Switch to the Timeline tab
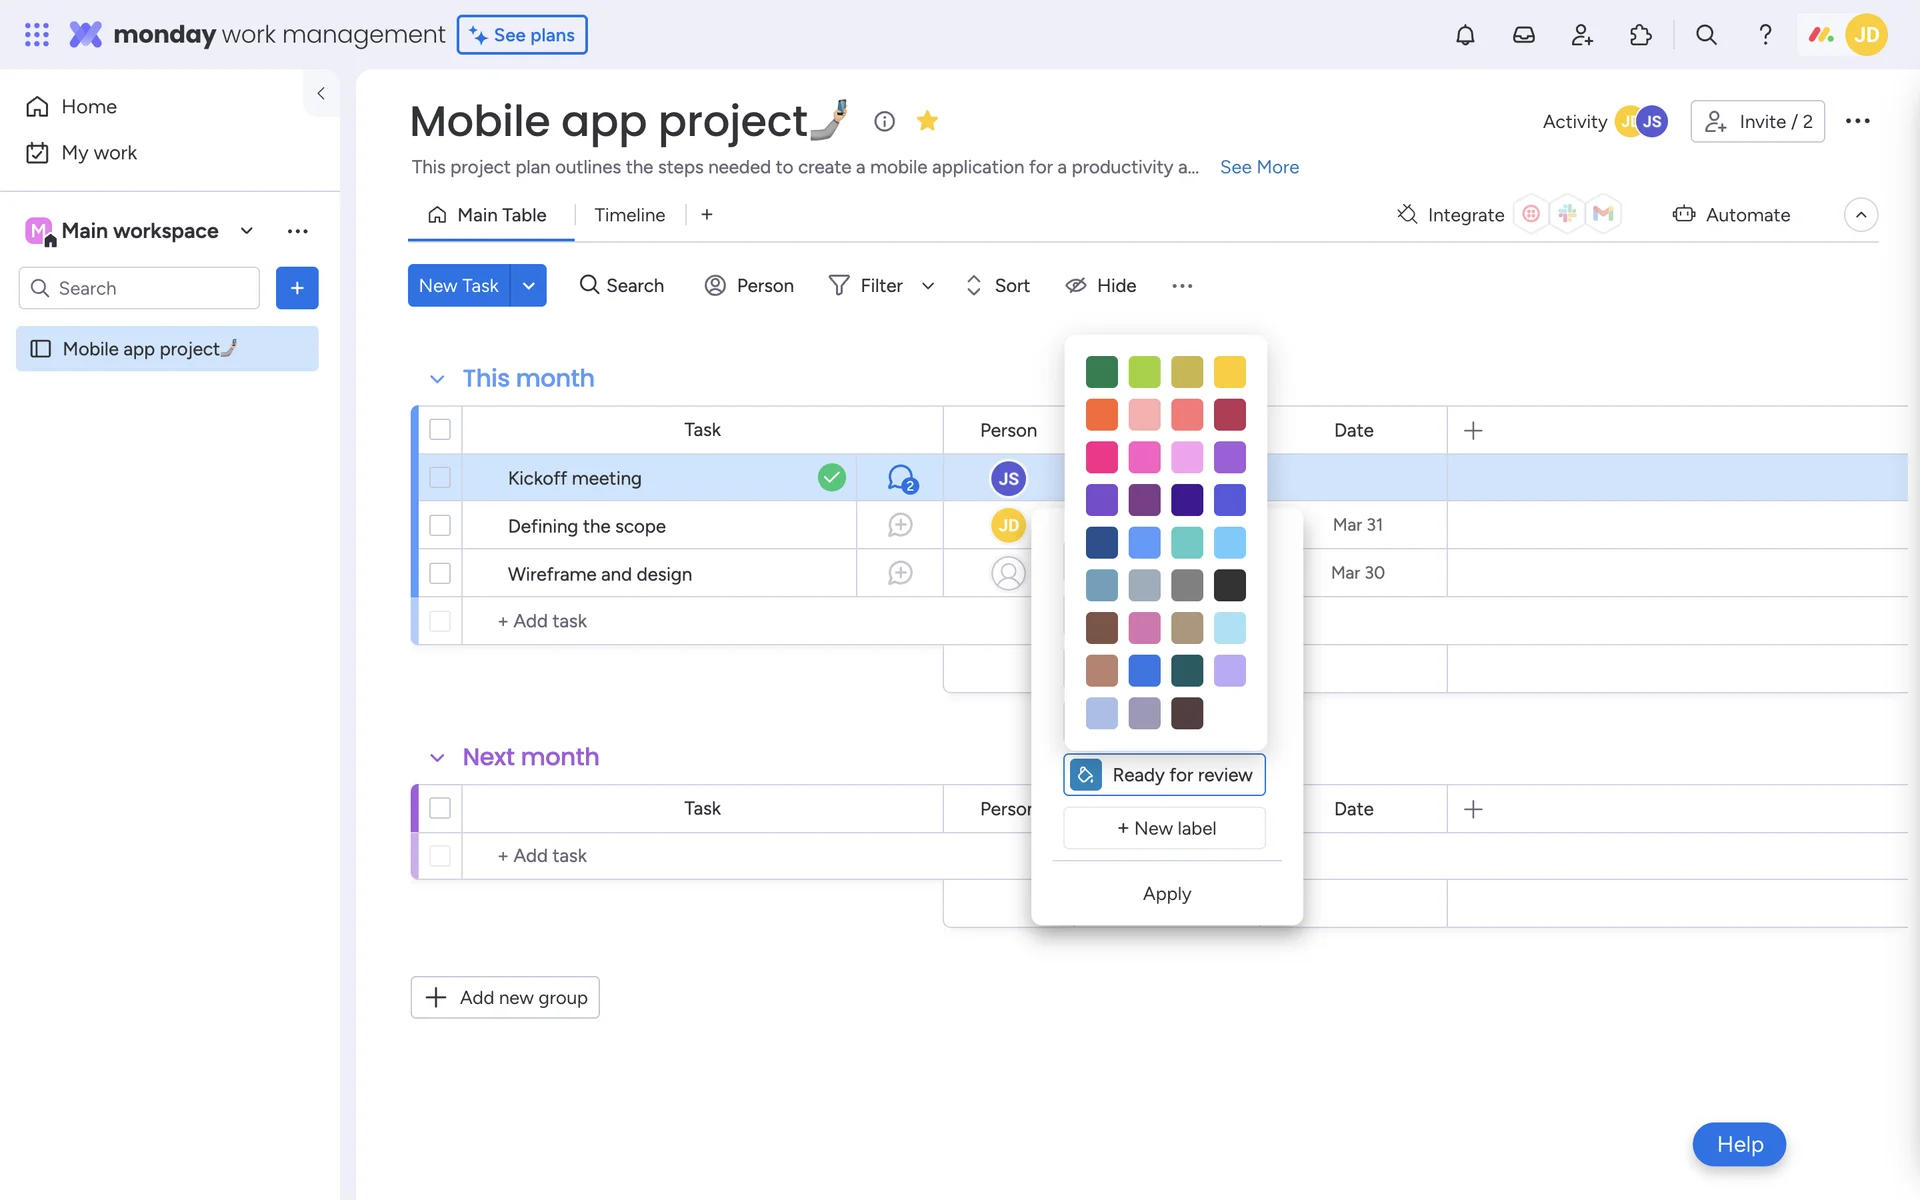Viewport: 1920px width, 1200px height. tap(629, 215)
